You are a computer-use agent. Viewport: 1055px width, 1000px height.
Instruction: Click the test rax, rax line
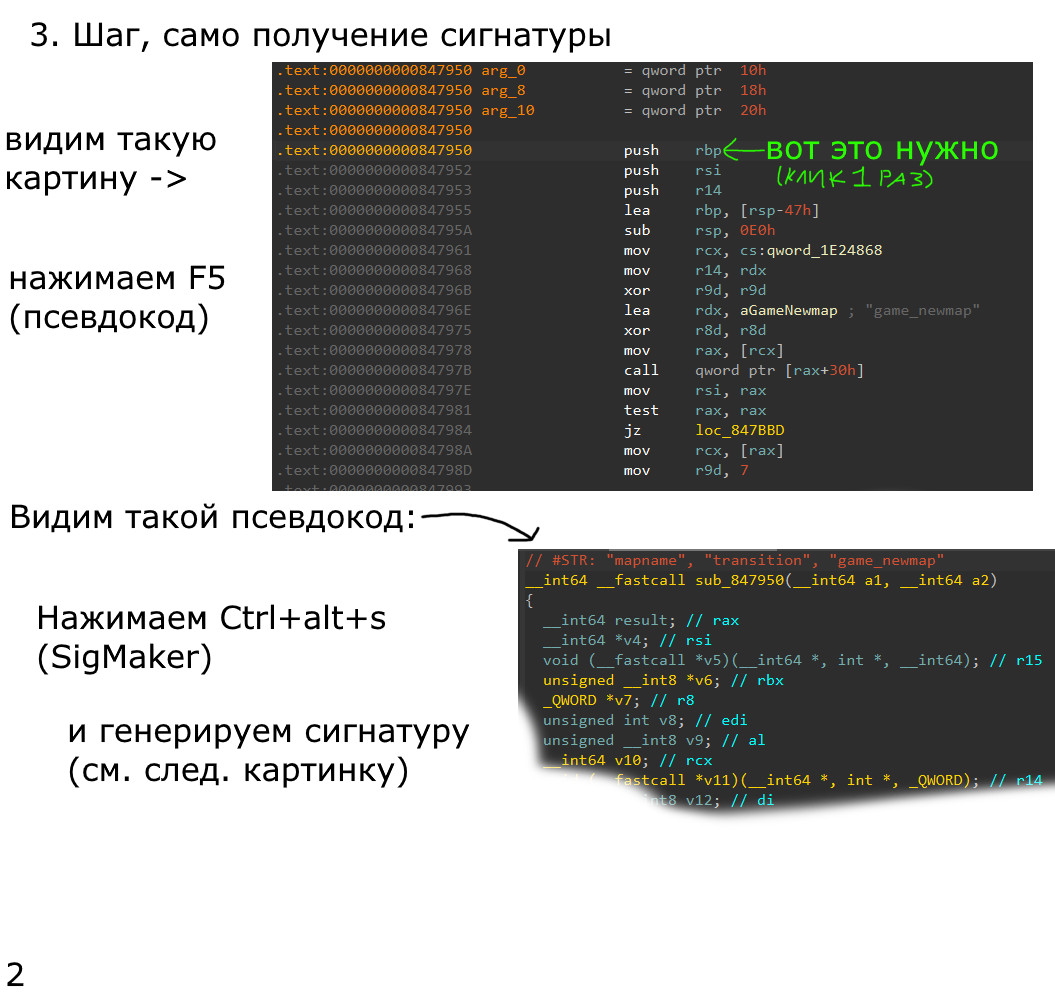point(695,410)
